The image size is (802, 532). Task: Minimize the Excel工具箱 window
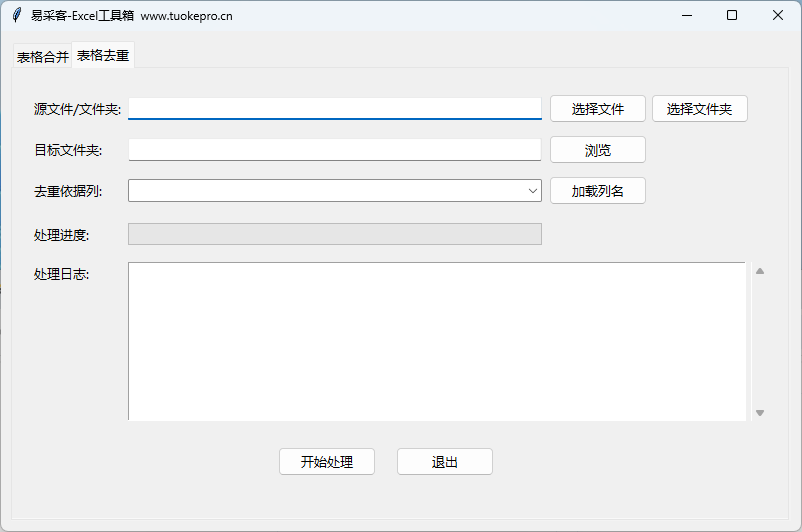coord(687,15)
